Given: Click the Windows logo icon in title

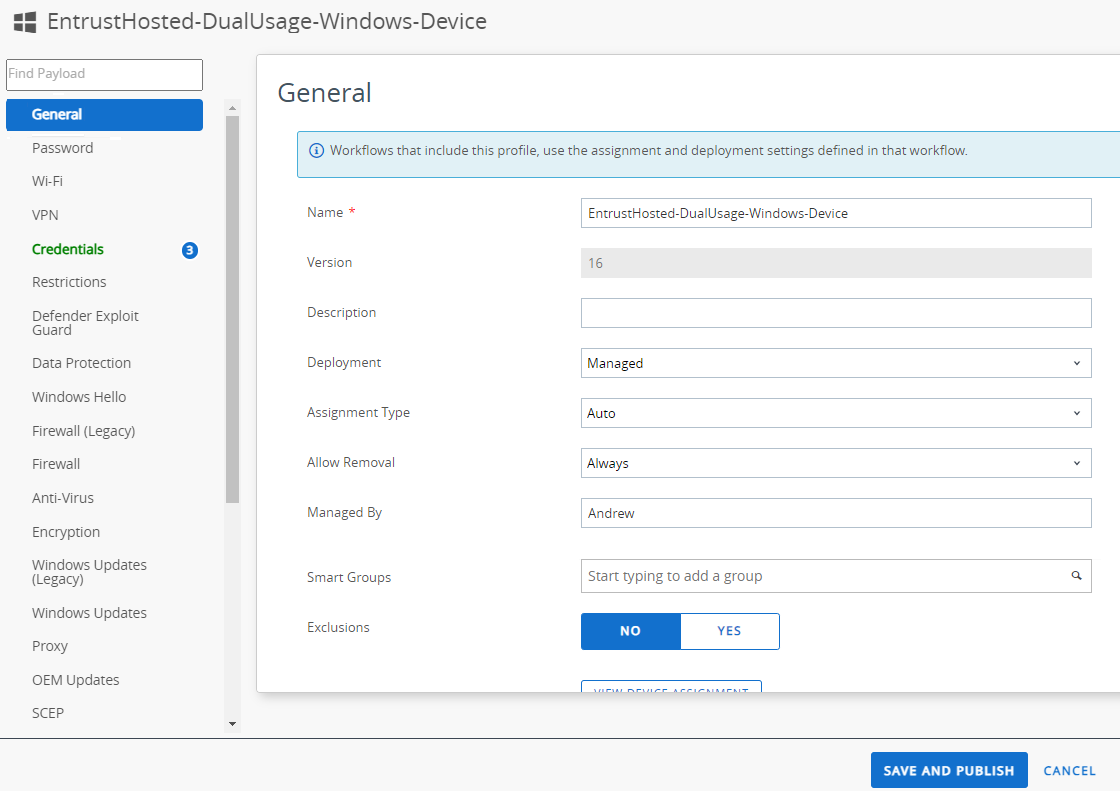Looking at the screenshot, I should tap(25, 21).
